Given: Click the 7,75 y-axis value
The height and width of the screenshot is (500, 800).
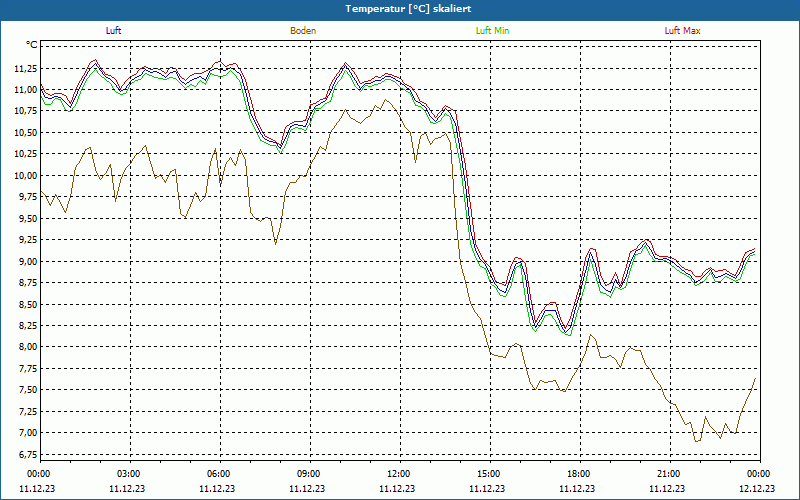Looking at the screenshot, I should point(27,368).
